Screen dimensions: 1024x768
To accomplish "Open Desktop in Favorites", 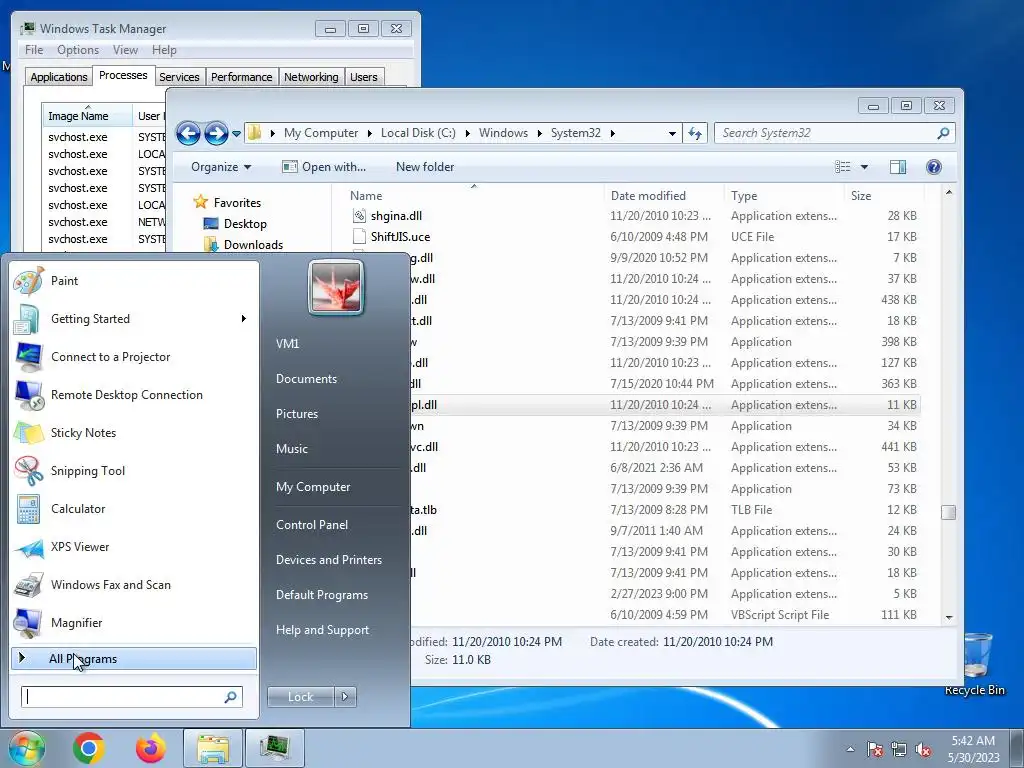I will pyautogui.click(x=245, y=224).
